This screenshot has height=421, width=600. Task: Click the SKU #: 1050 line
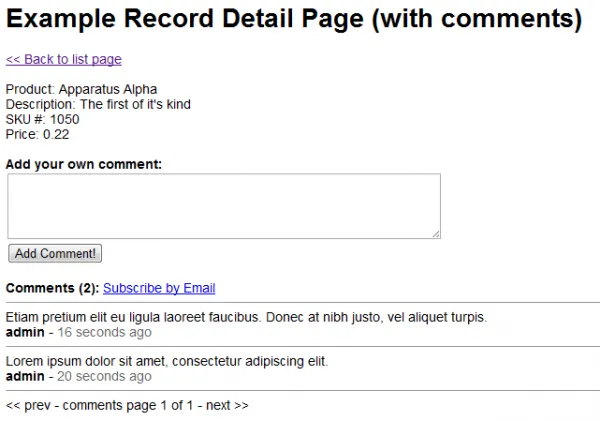click(43, 119)
